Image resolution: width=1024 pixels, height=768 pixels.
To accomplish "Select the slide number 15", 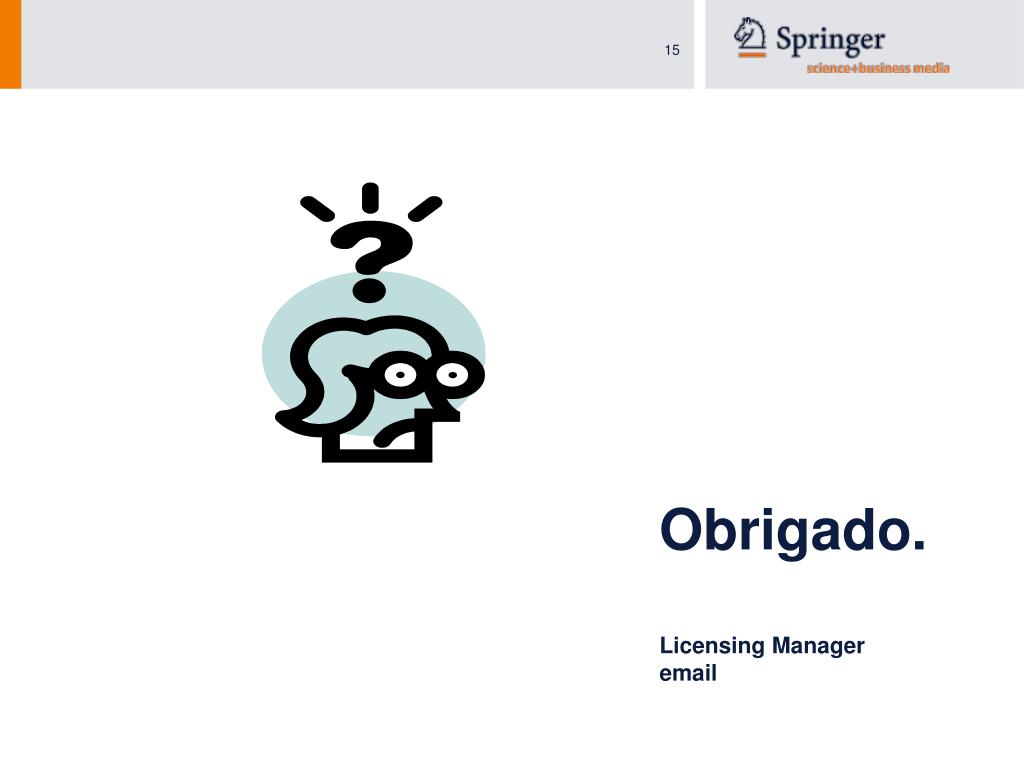I will coord(672,50).
